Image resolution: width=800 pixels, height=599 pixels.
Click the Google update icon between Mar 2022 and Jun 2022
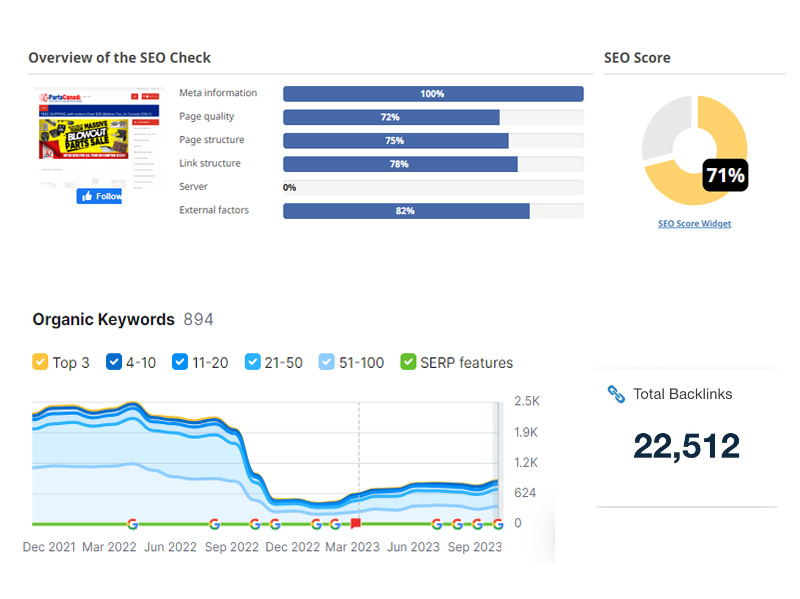[x=133, y=523]
